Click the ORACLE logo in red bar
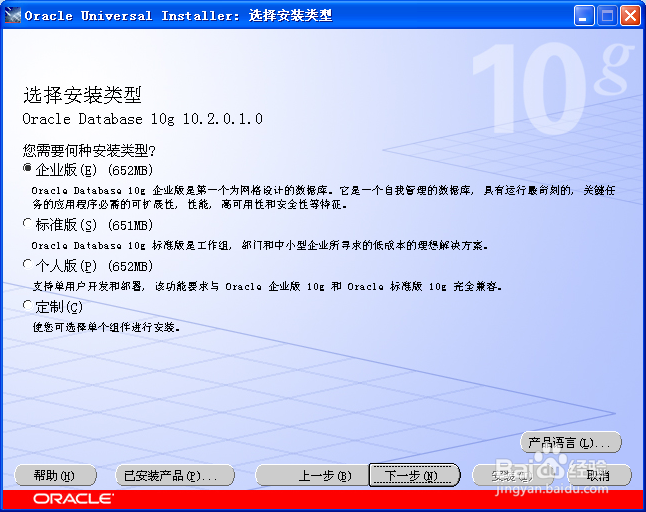Screen dimensions: 646x512 73,499
